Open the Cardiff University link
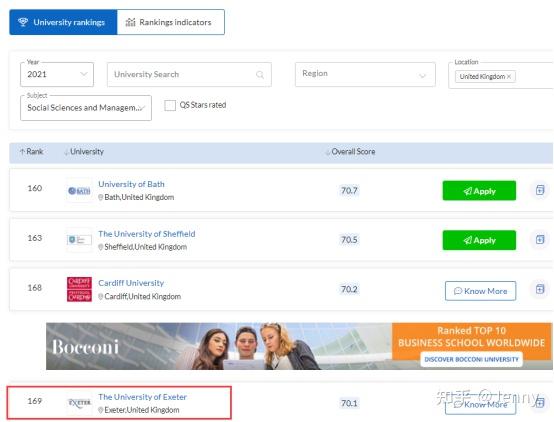The height and width of the screenshot is (422, 554). (131, 283)
